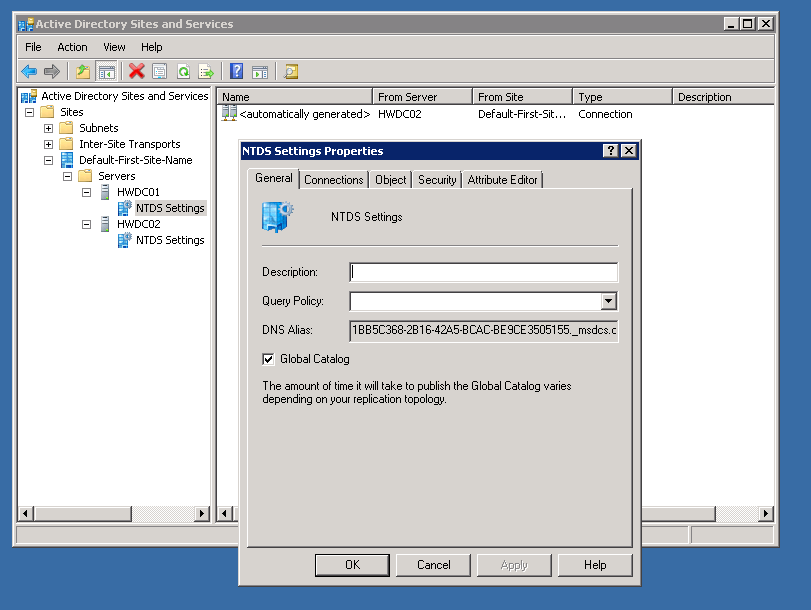
Task: Click tree pane horizontal scrollbar right arrow
Action: click(x=202, y=513)
